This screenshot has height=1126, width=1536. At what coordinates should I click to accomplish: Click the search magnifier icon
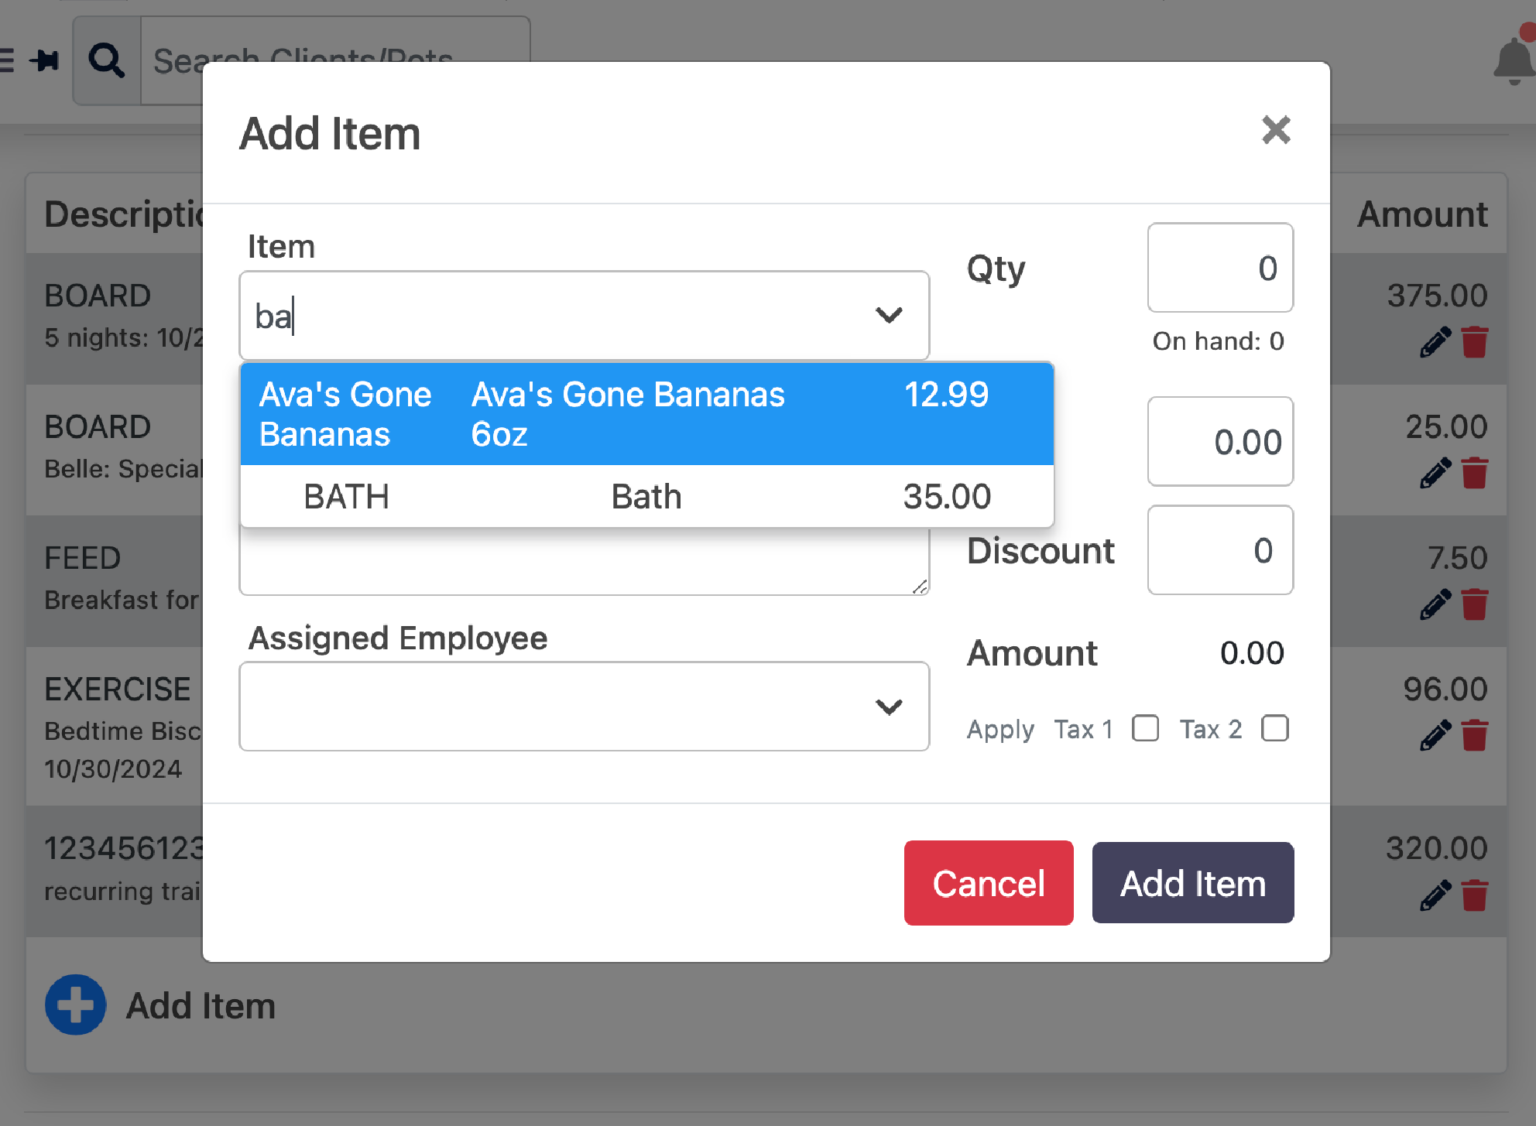(105, 60)
